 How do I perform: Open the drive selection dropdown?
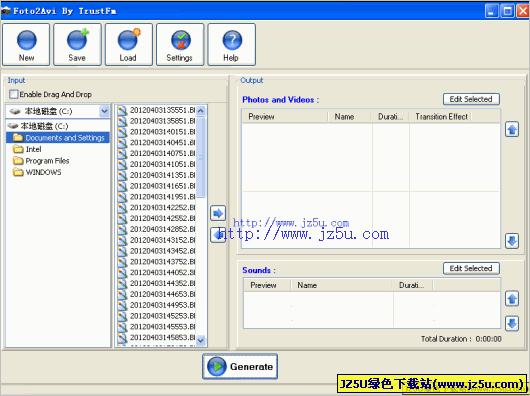[104, 111]
